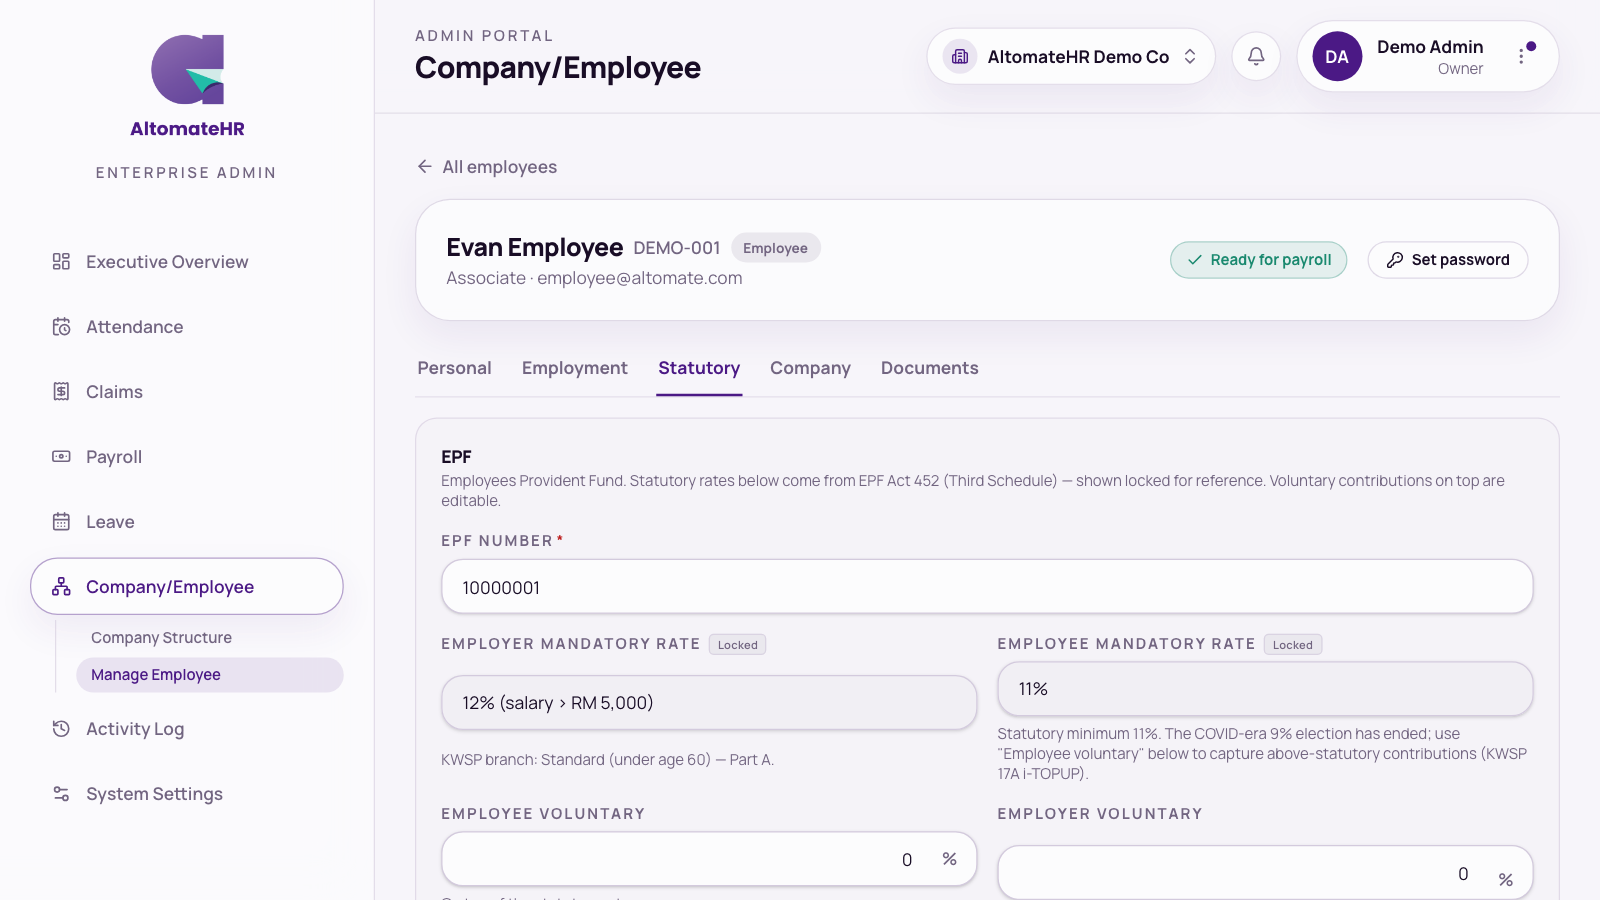Go back to All employees
Viewport: 1600px width, 900px height.
click(487, 167)
